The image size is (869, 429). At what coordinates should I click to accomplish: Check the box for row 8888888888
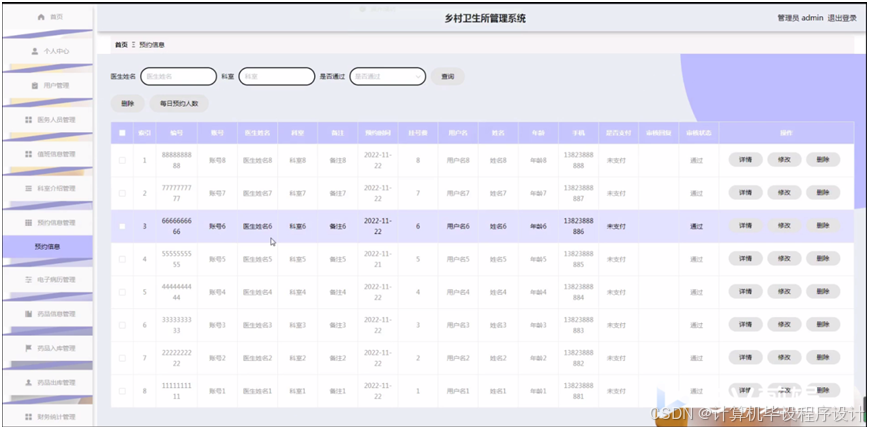click(x=122, y=160)
